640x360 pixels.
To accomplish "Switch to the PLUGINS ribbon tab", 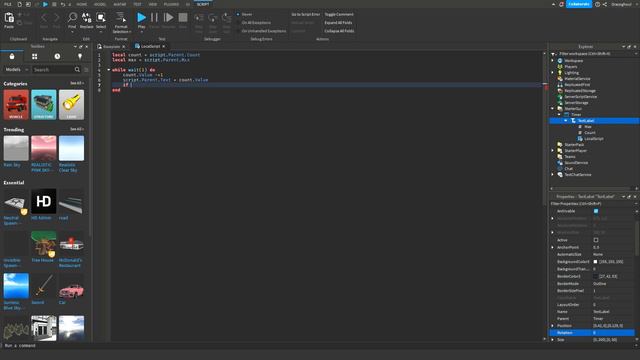I will pyautogui.click(x=171, y=4).
